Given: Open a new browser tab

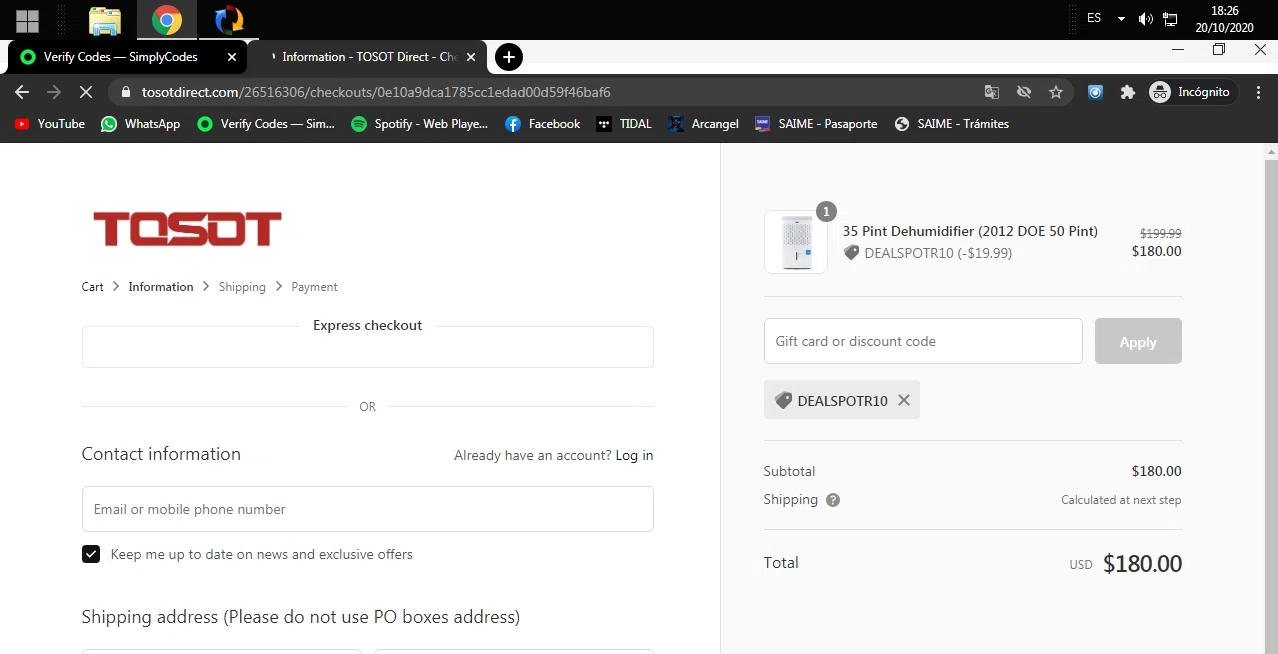Looking at the screenshot, I should (509, 57).
